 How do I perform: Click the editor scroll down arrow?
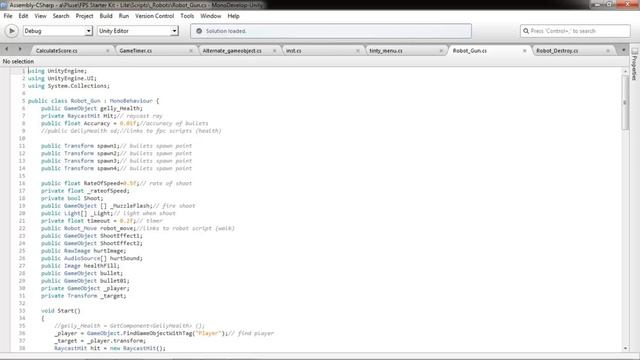pos(626,348)
